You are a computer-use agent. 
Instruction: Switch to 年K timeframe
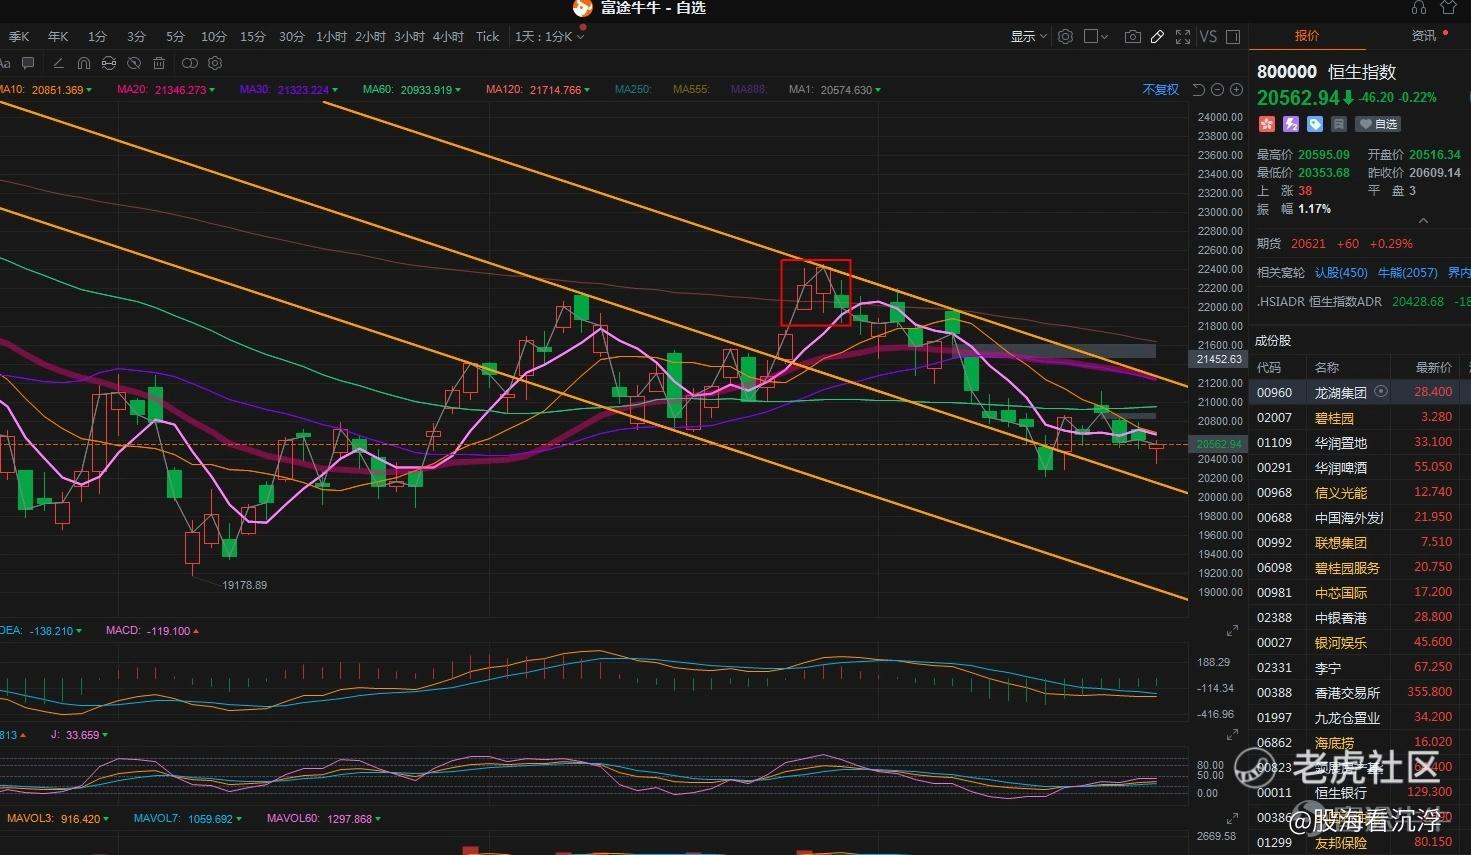[58, 37]
